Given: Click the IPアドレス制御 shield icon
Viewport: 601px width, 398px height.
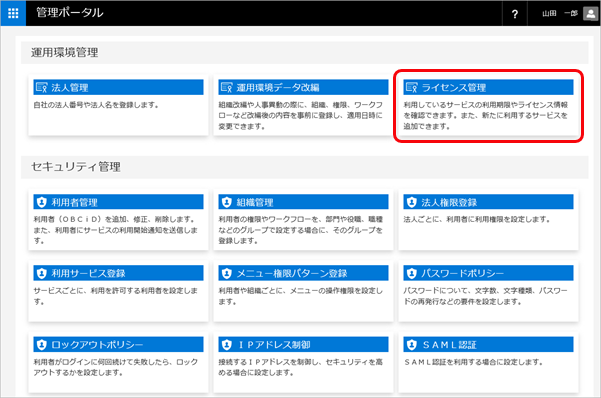Looking at the screenshot, I should (x=227, y=345).
